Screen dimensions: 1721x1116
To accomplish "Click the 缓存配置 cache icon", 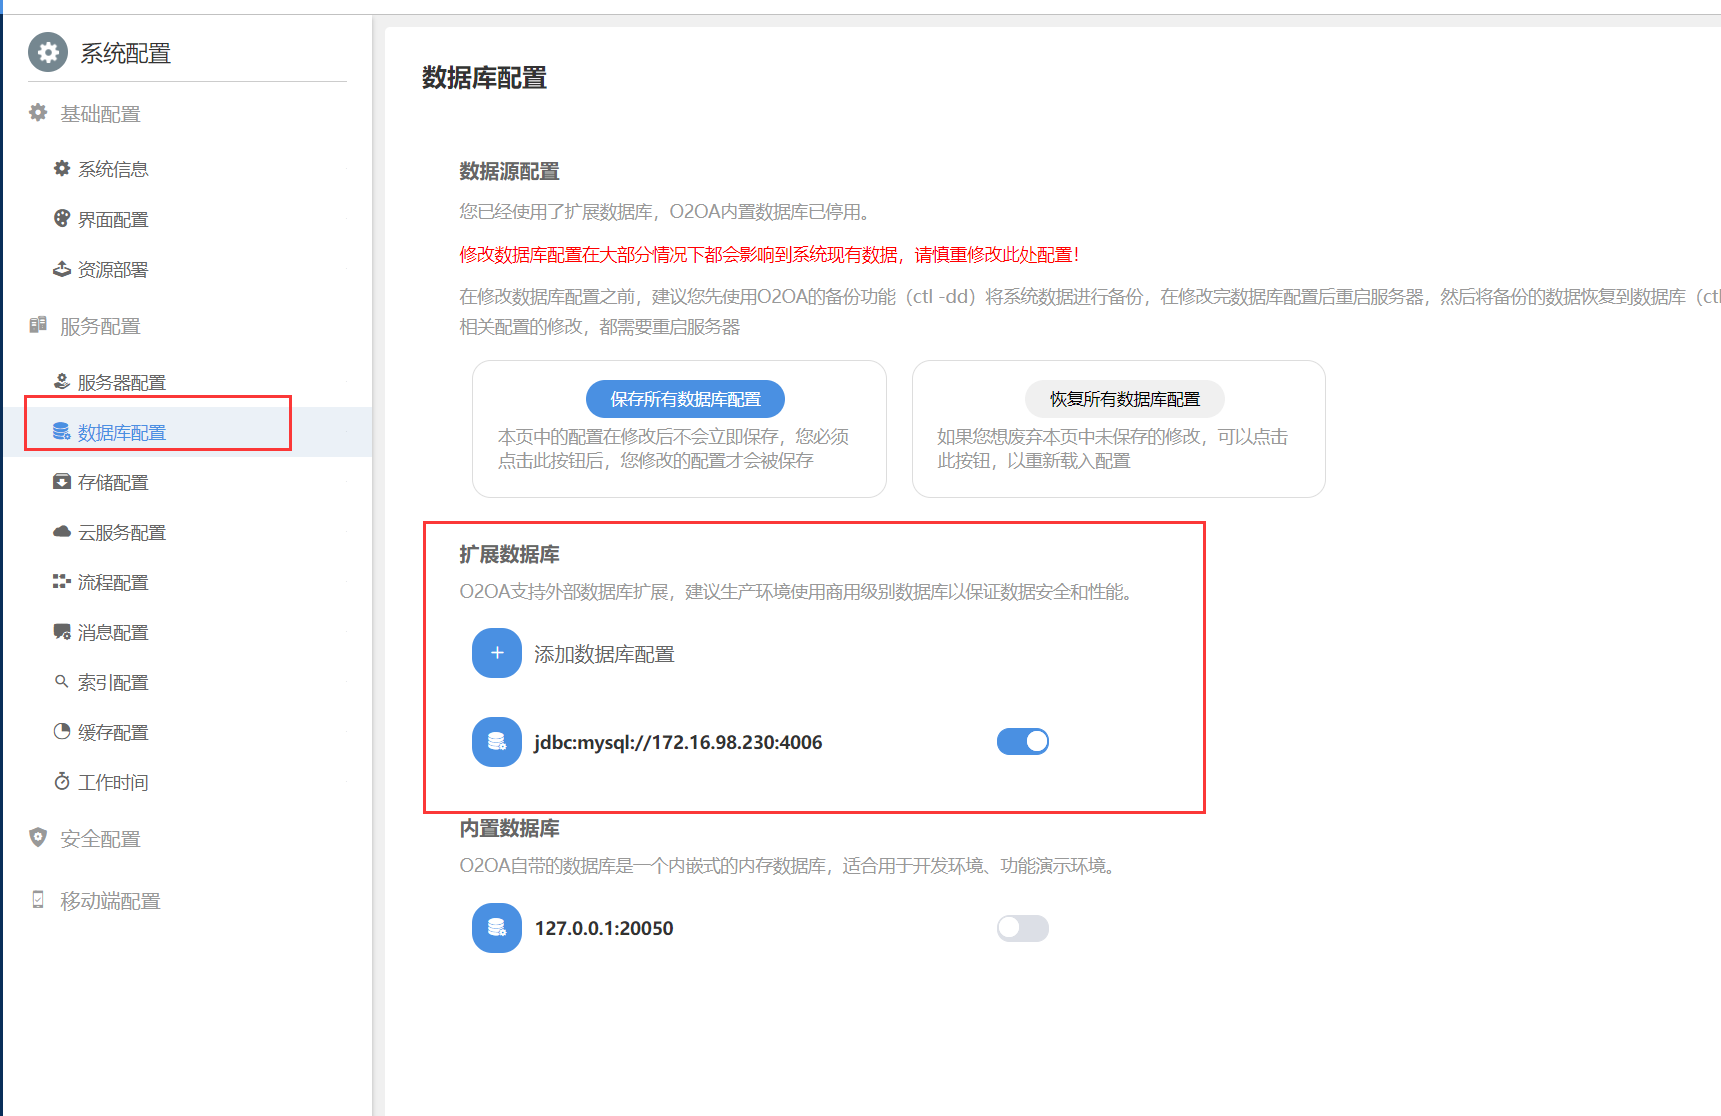I will (62, 732).
